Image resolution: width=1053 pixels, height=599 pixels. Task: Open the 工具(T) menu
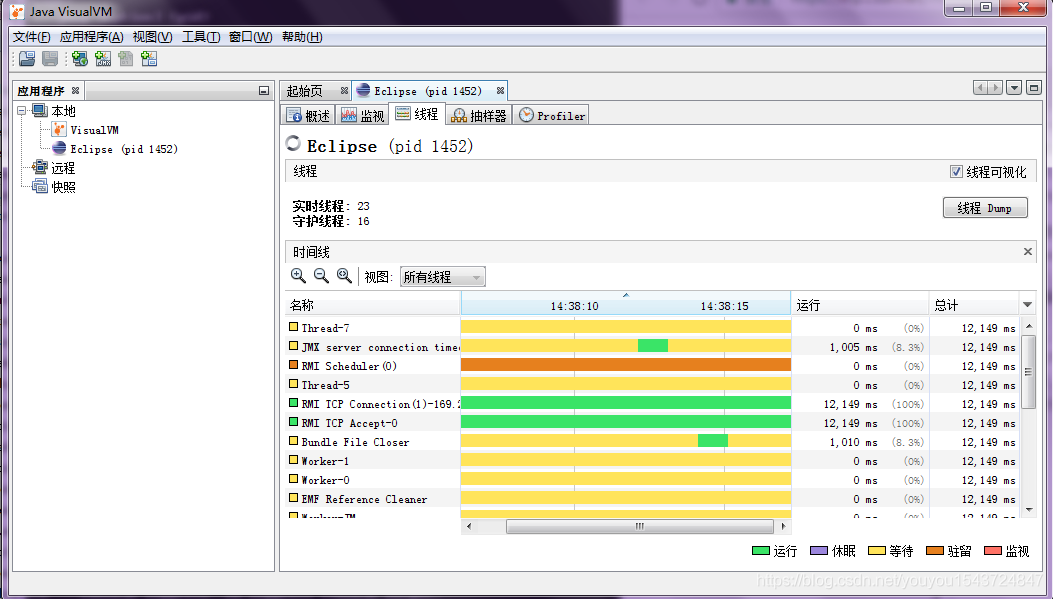pyautogui.click(x=200, y=37)
